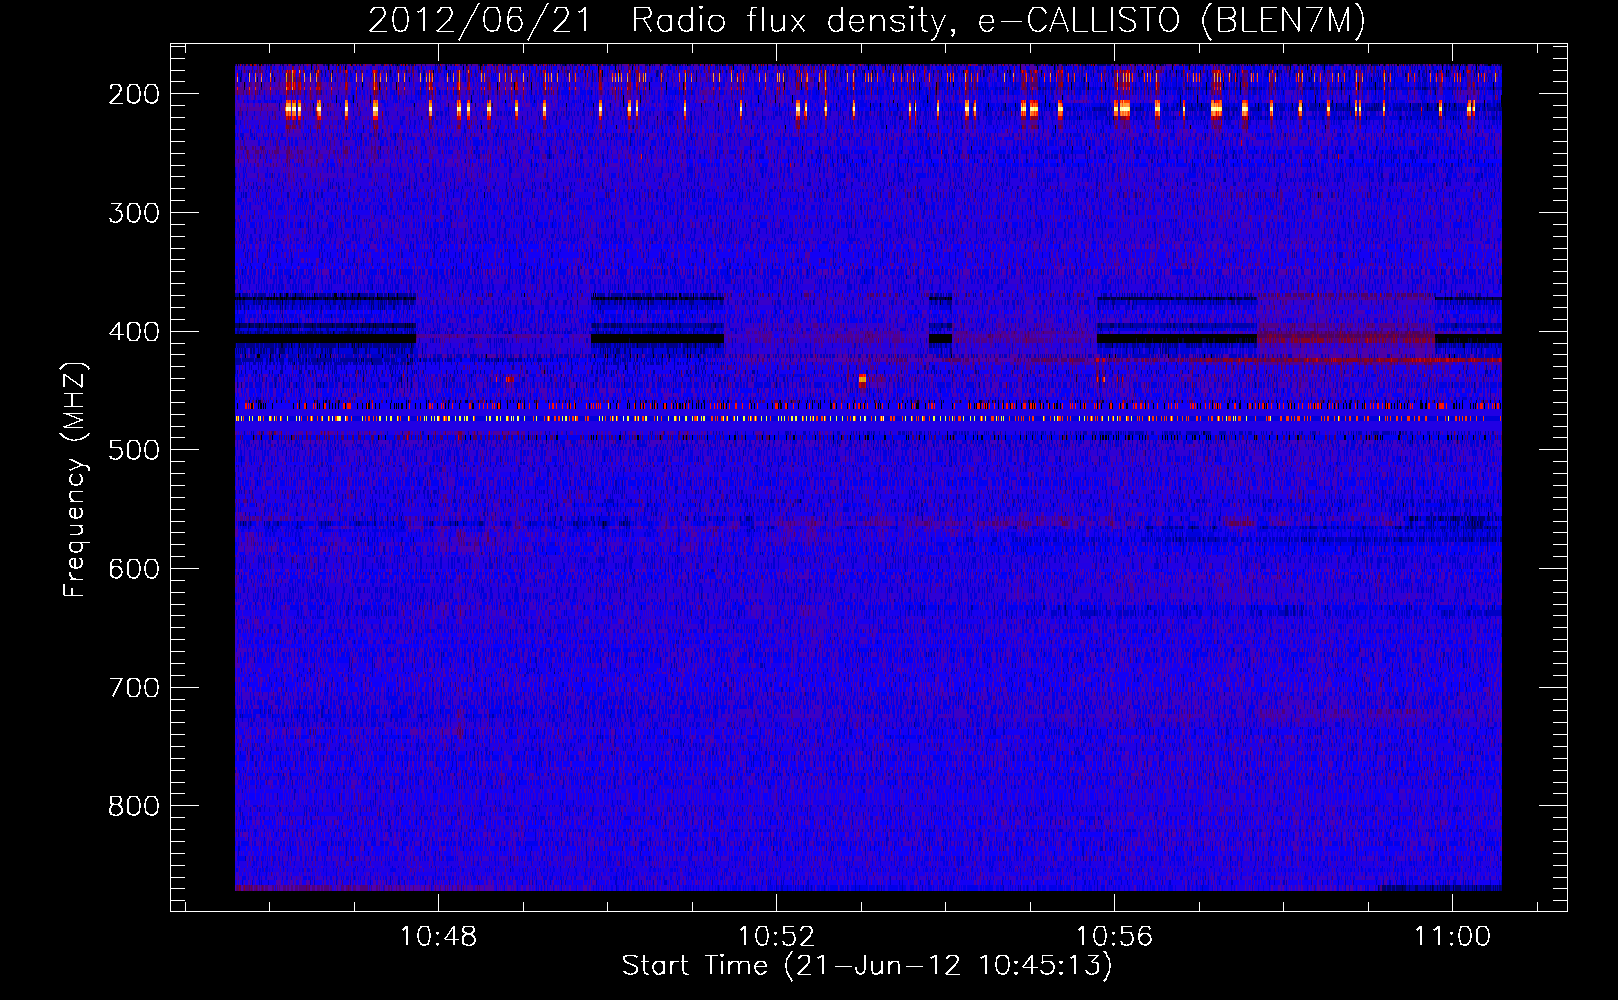This screenshot has width=1618, height=1000.
Task: Click the plot title with date 2012/06/21
Action: [867, 20]
